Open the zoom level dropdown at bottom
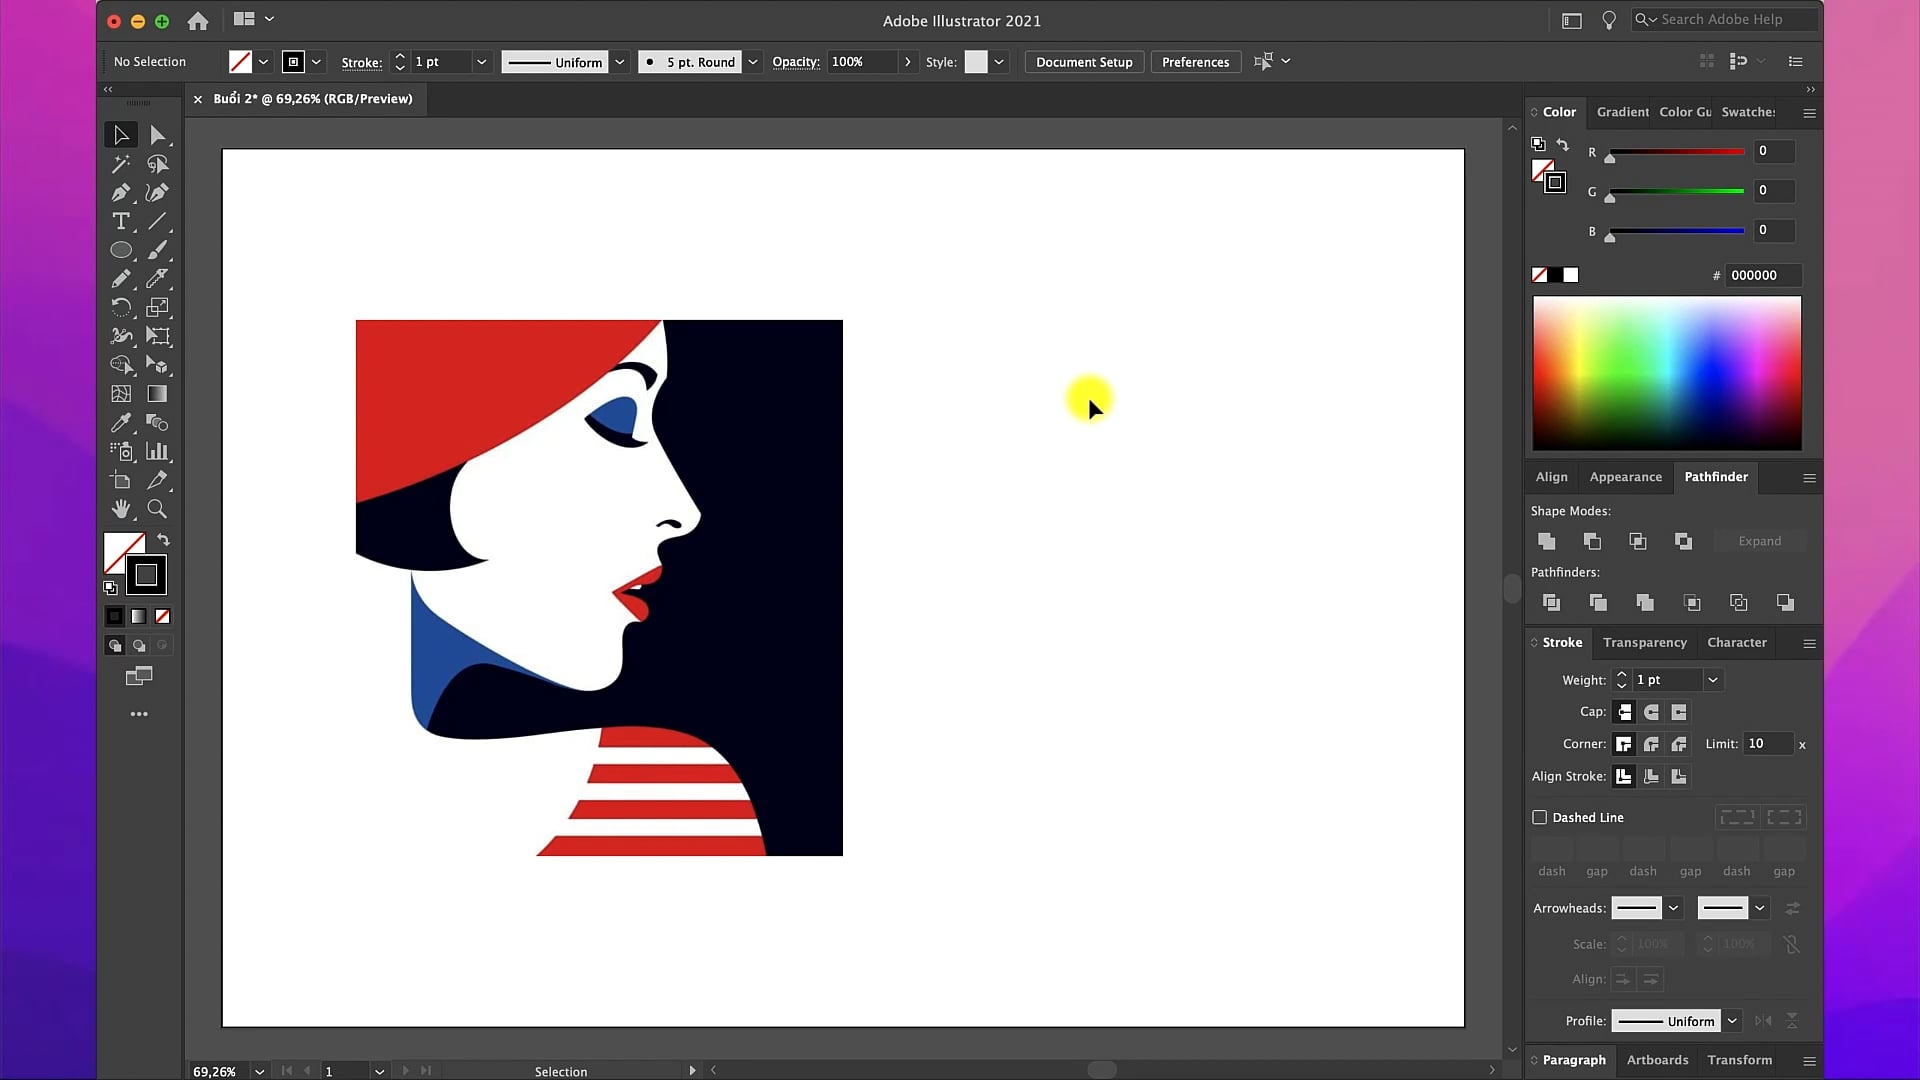 pyautogui.click(x=259, y=1071)
